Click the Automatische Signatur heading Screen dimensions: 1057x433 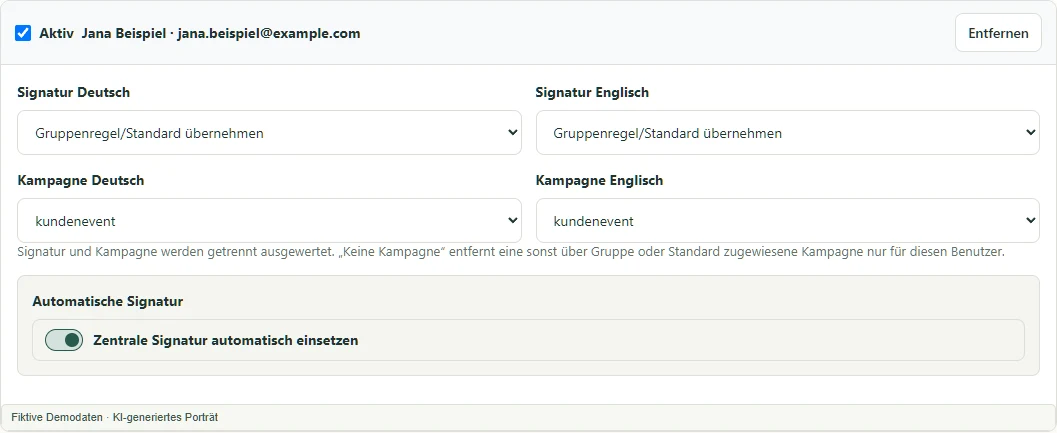click(108, 301)
